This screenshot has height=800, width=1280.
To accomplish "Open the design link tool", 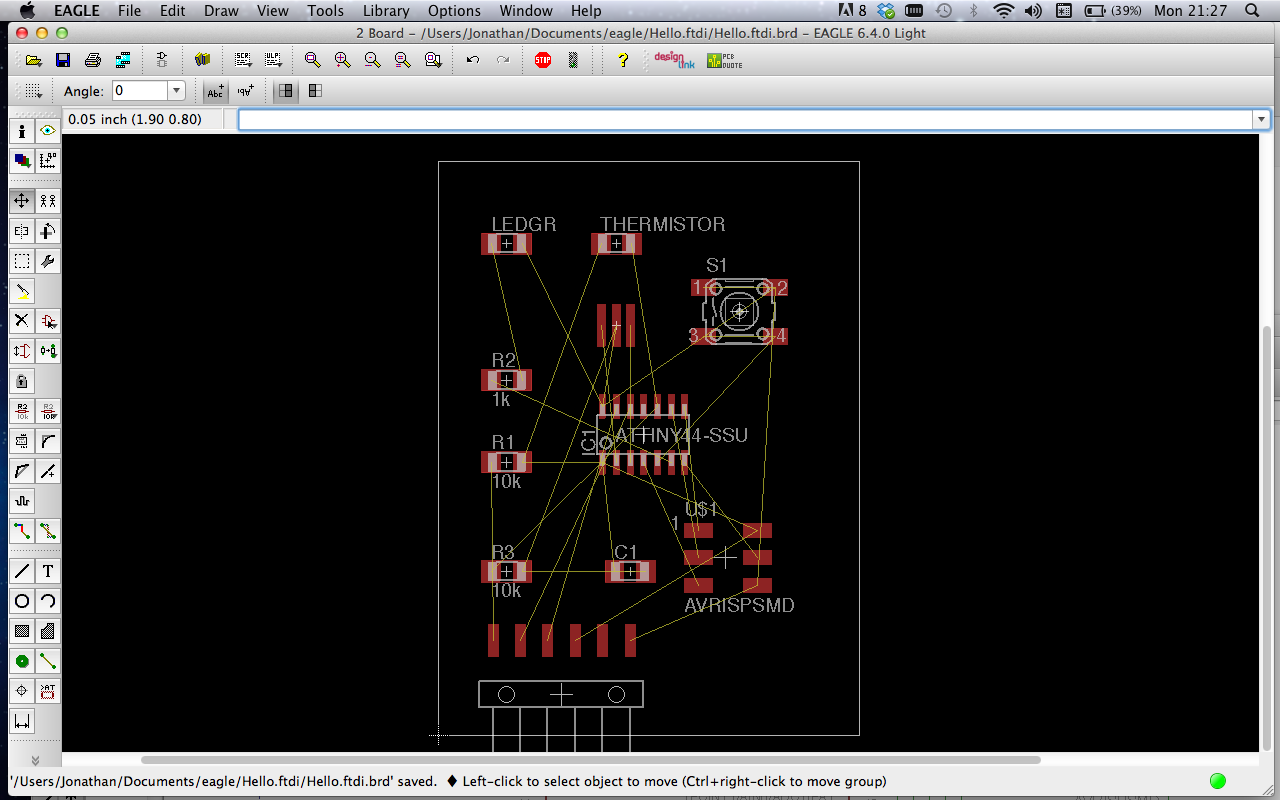I will (x=674, y=60).
